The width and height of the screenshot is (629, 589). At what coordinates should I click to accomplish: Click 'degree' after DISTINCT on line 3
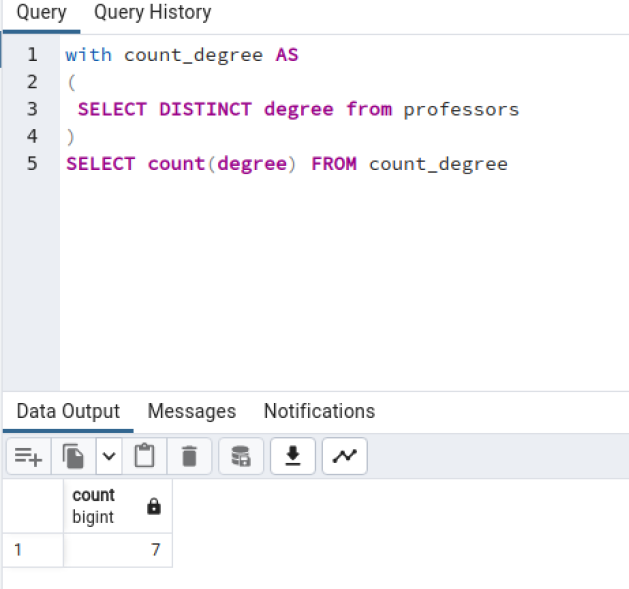[x=299, y=110]
